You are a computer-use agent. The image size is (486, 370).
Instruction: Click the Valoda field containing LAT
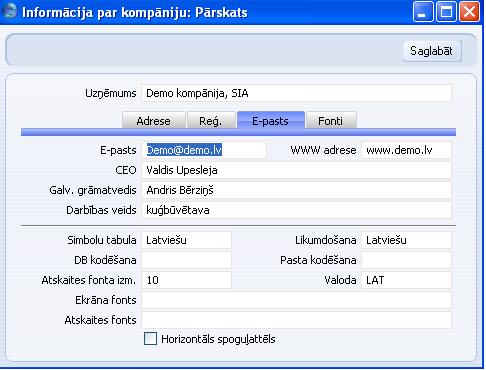(x=406, y=280)
